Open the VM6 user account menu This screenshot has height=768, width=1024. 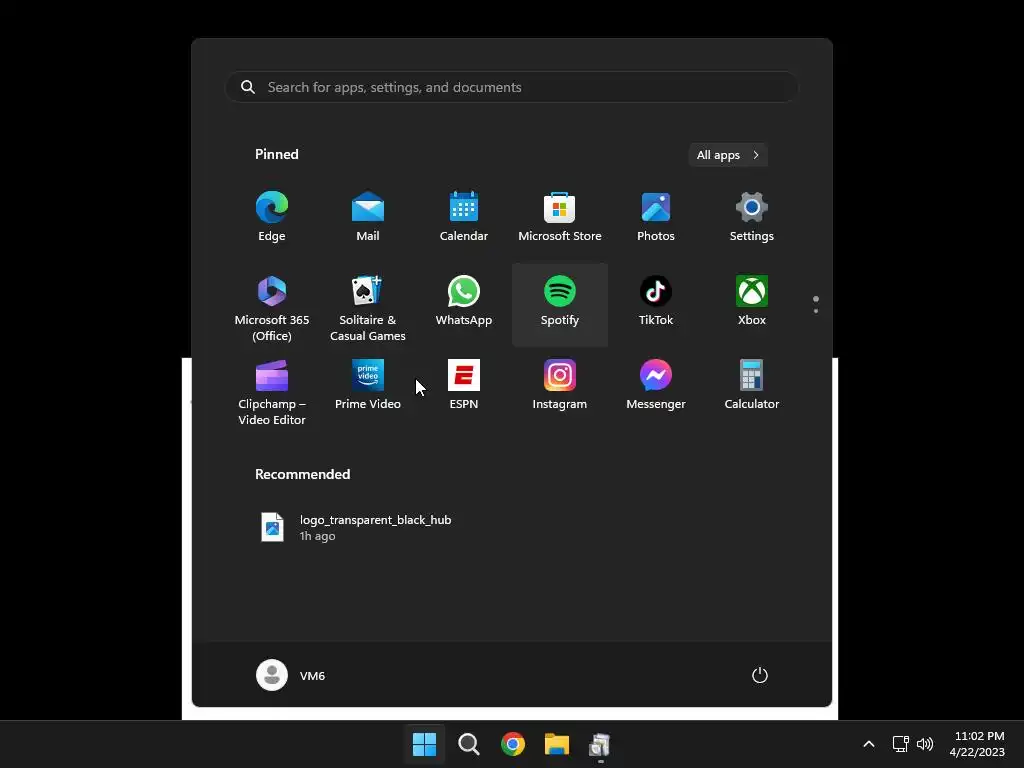(291, 675)
